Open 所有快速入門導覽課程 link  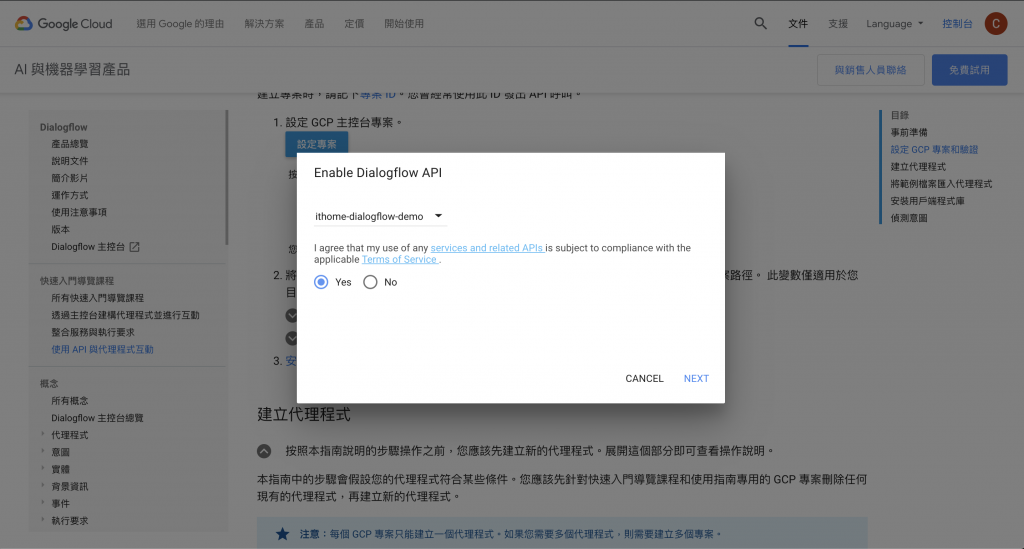[97, 298]
